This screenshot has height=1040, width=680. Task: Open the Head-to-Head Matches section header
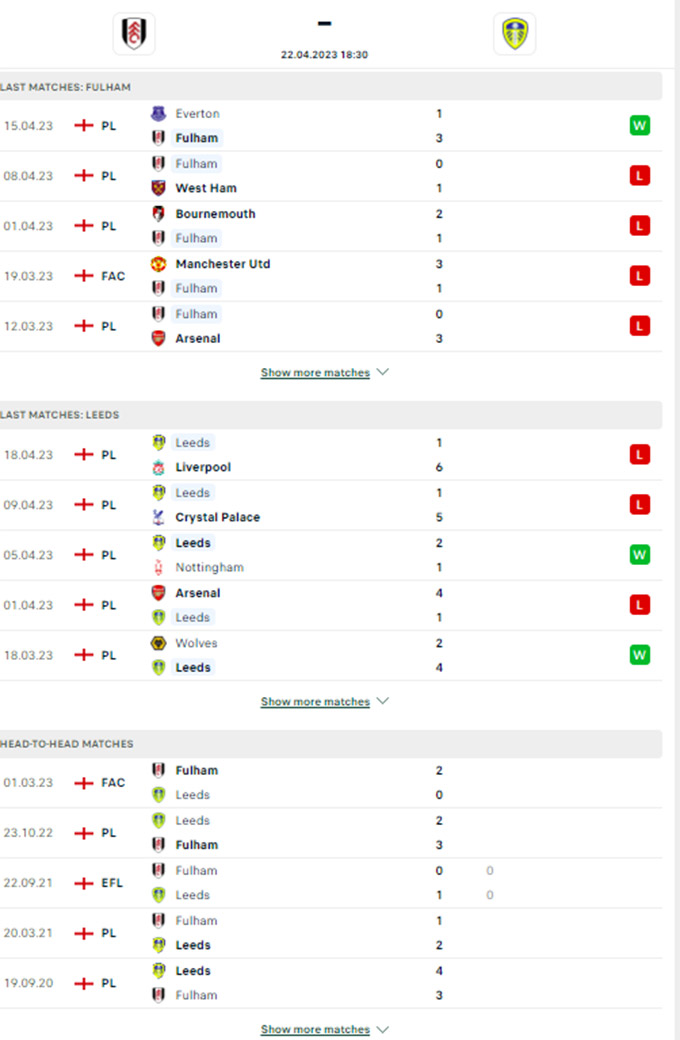[x=330, y=744]
